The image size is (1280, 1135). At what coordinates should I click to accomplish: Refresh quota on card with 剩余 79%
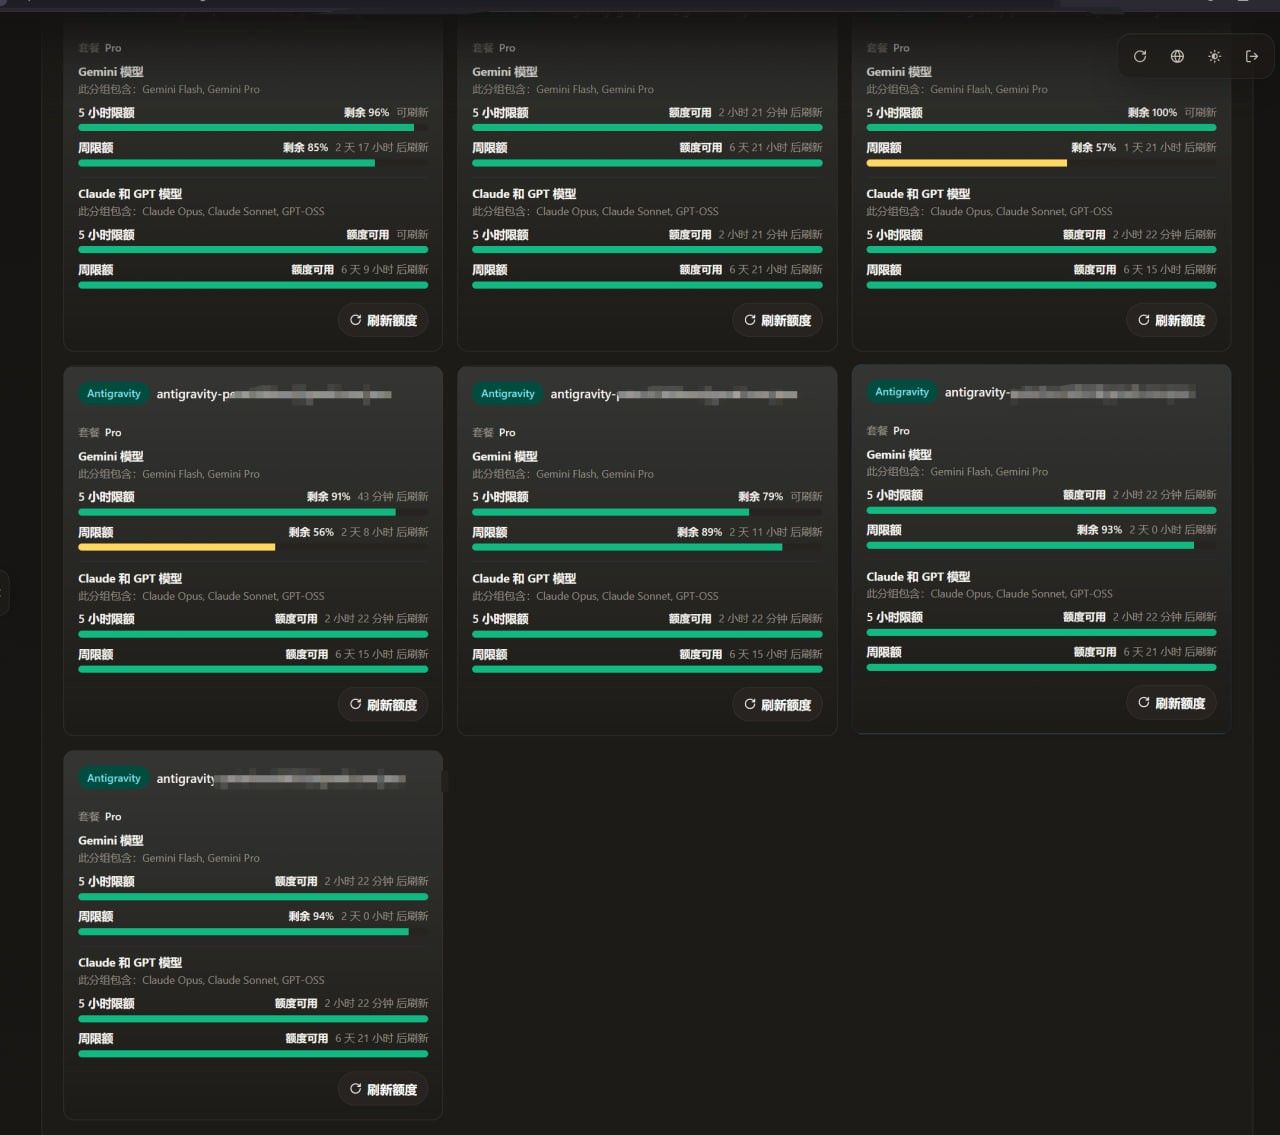pos(778,705)
